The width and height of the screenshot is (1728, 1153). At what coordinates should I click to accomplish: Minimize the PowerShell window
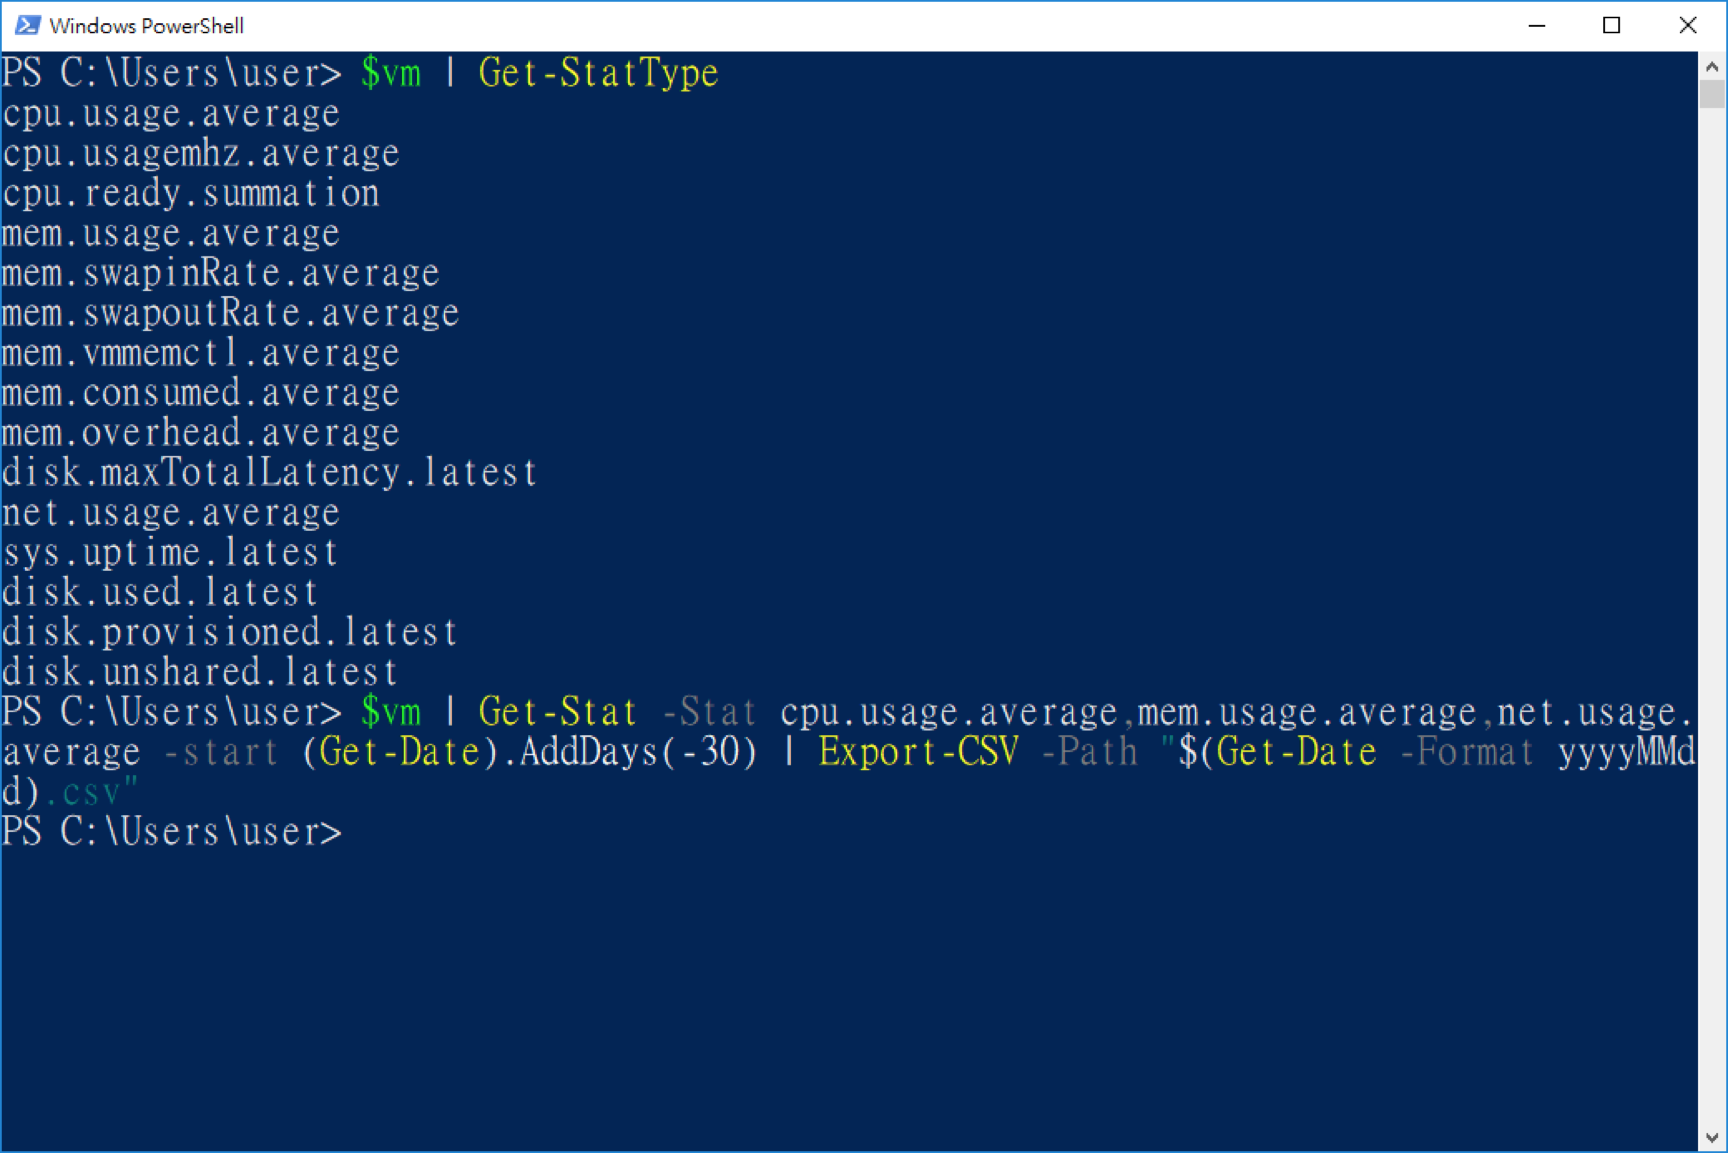tap(1537, 25)
